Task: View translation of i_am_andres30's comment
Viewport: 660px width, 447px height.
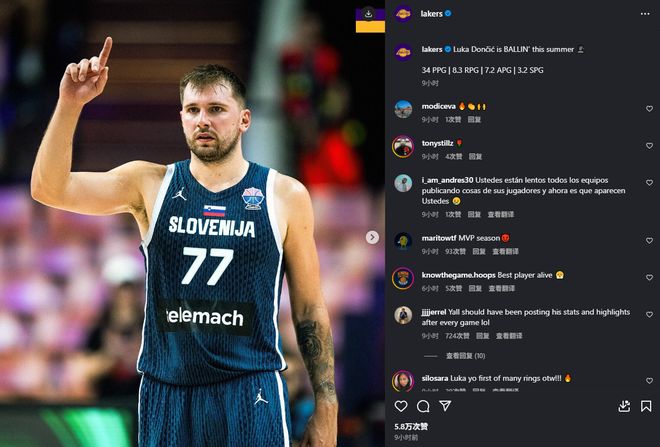Action: (500, 214)
